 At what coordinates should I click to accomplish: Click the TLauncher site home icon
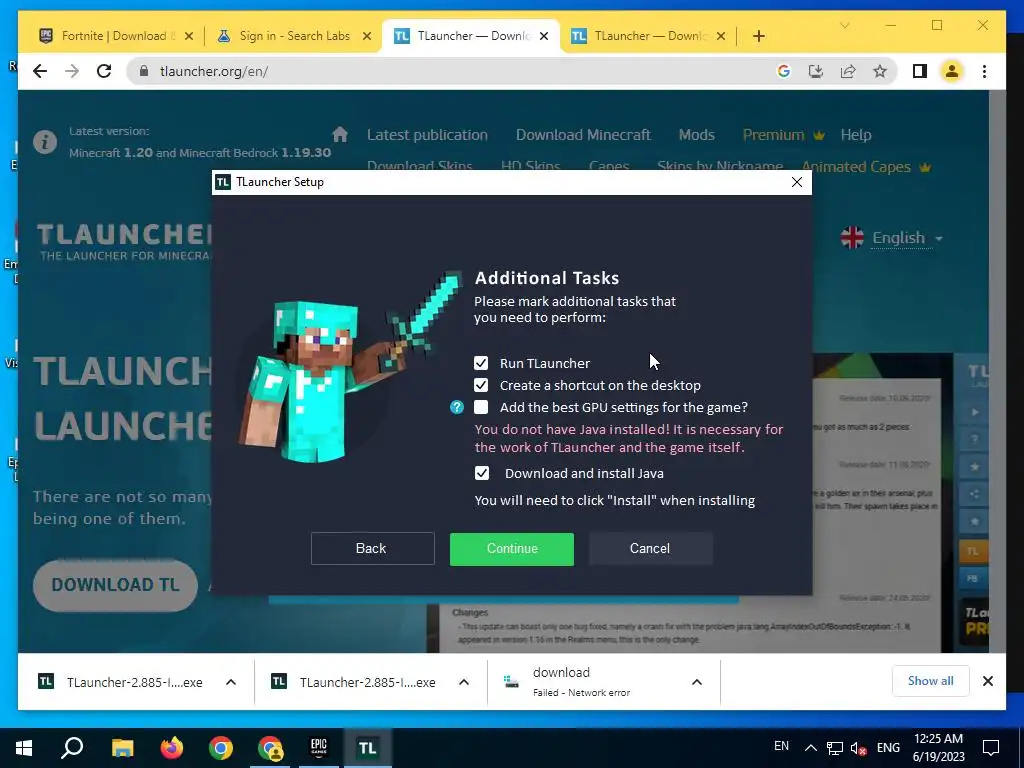(340, 135)
